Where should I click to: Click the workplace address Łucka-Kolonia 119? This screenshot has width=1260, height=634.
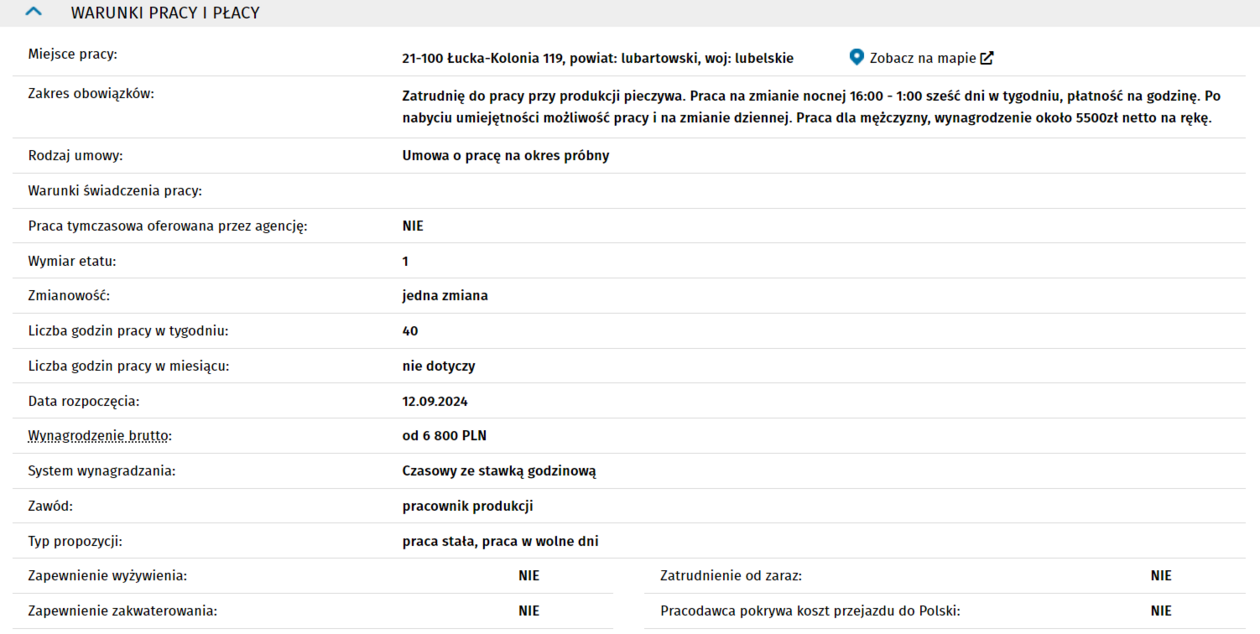[x=597, y=58]
